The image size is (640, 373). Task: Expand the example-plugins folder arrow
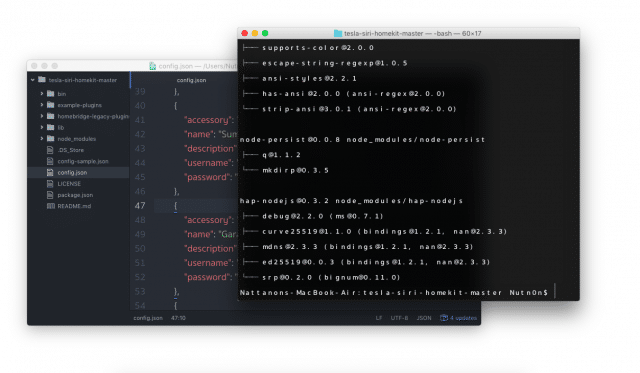[x=42, y=105]
